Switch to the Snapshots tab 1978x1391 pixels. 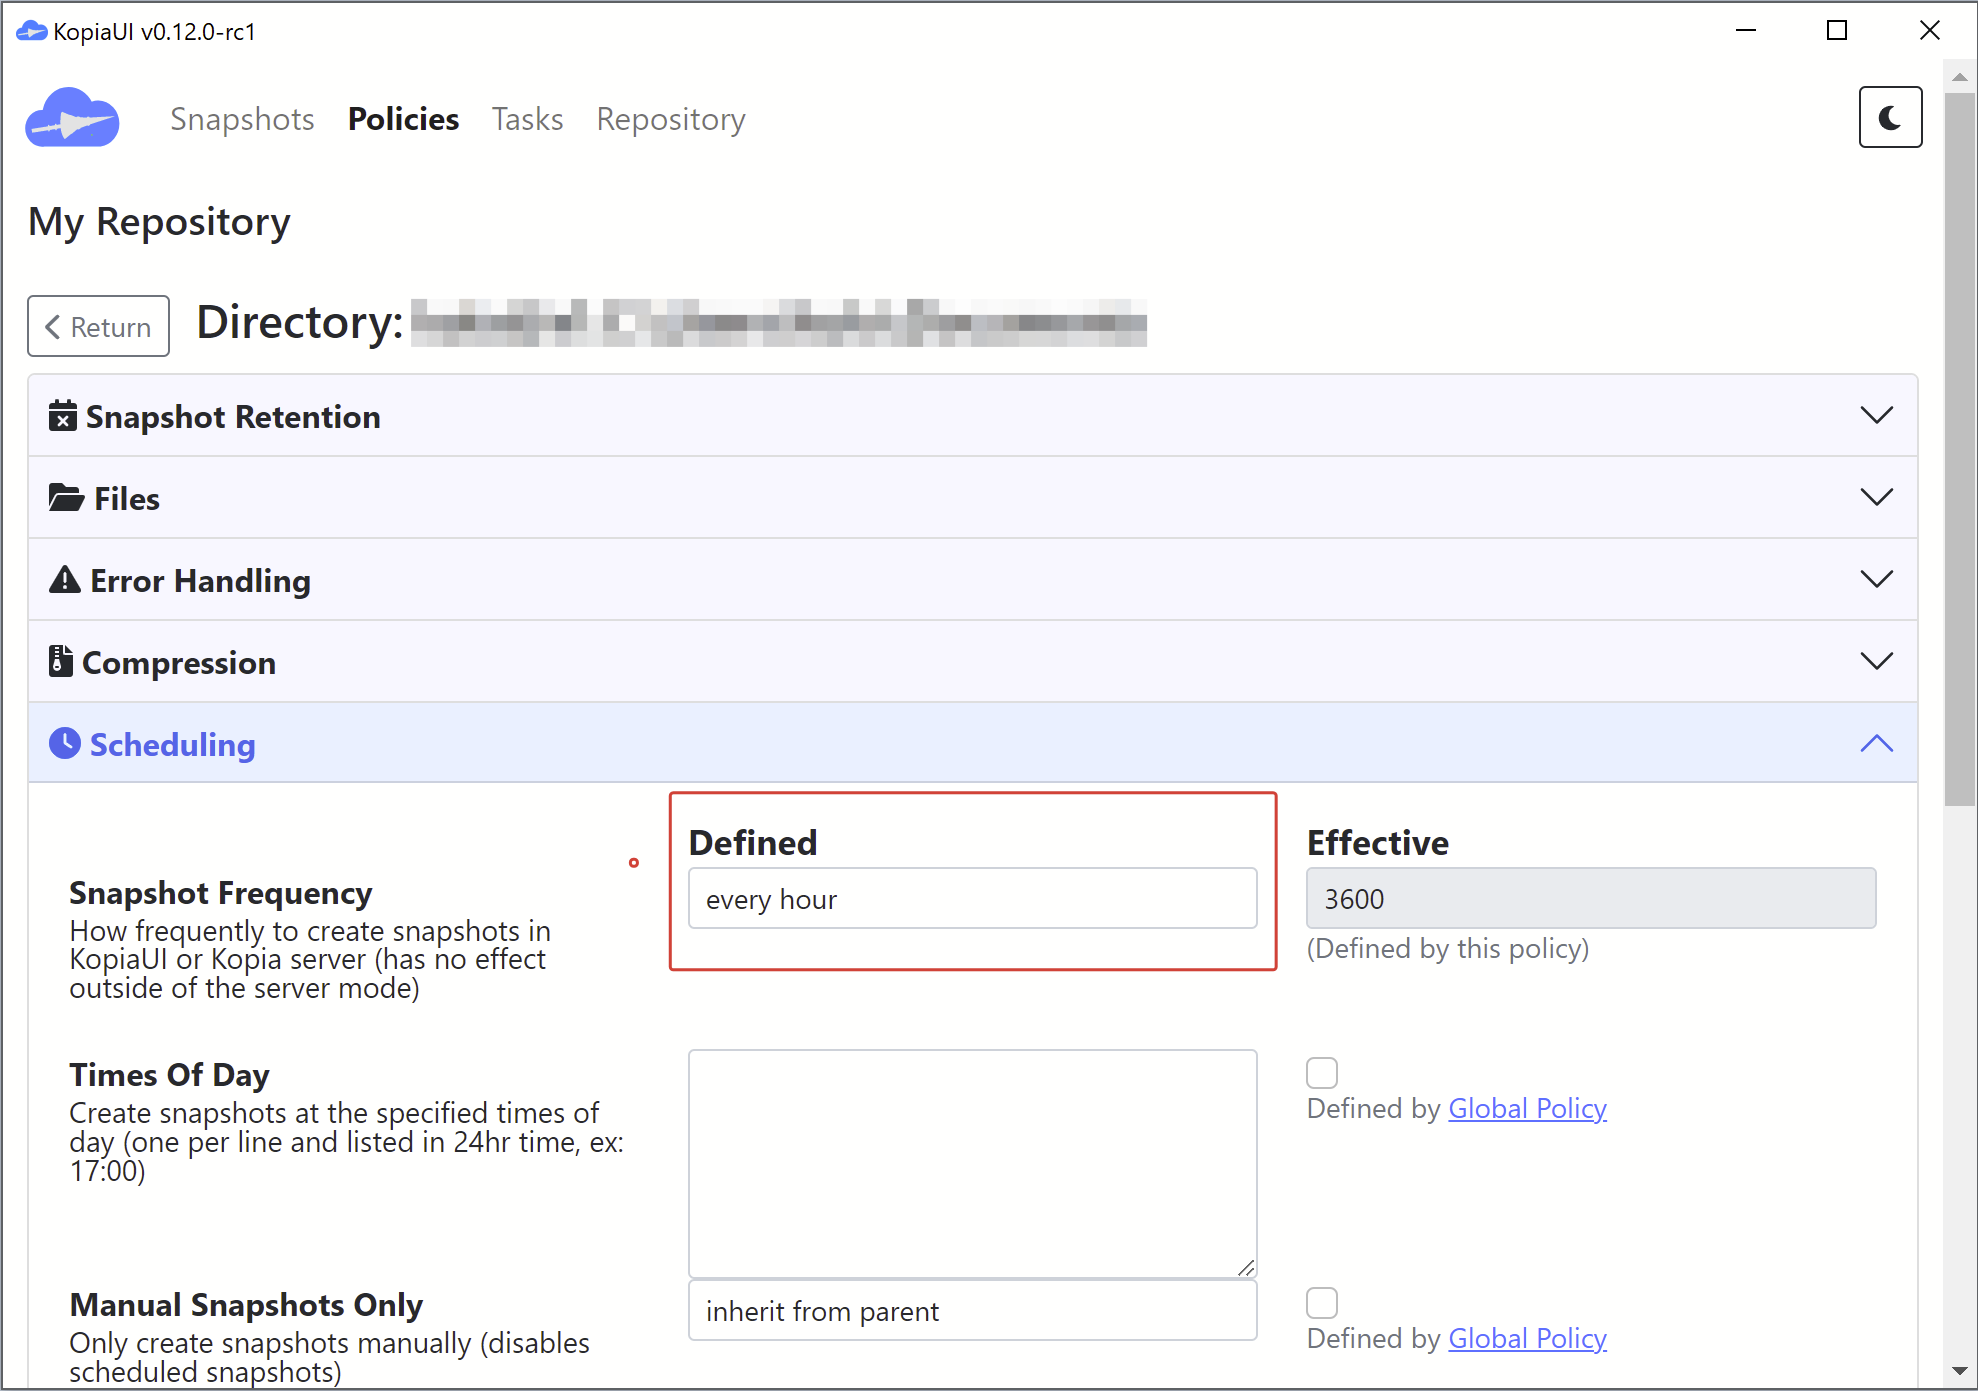pos(242,119)
